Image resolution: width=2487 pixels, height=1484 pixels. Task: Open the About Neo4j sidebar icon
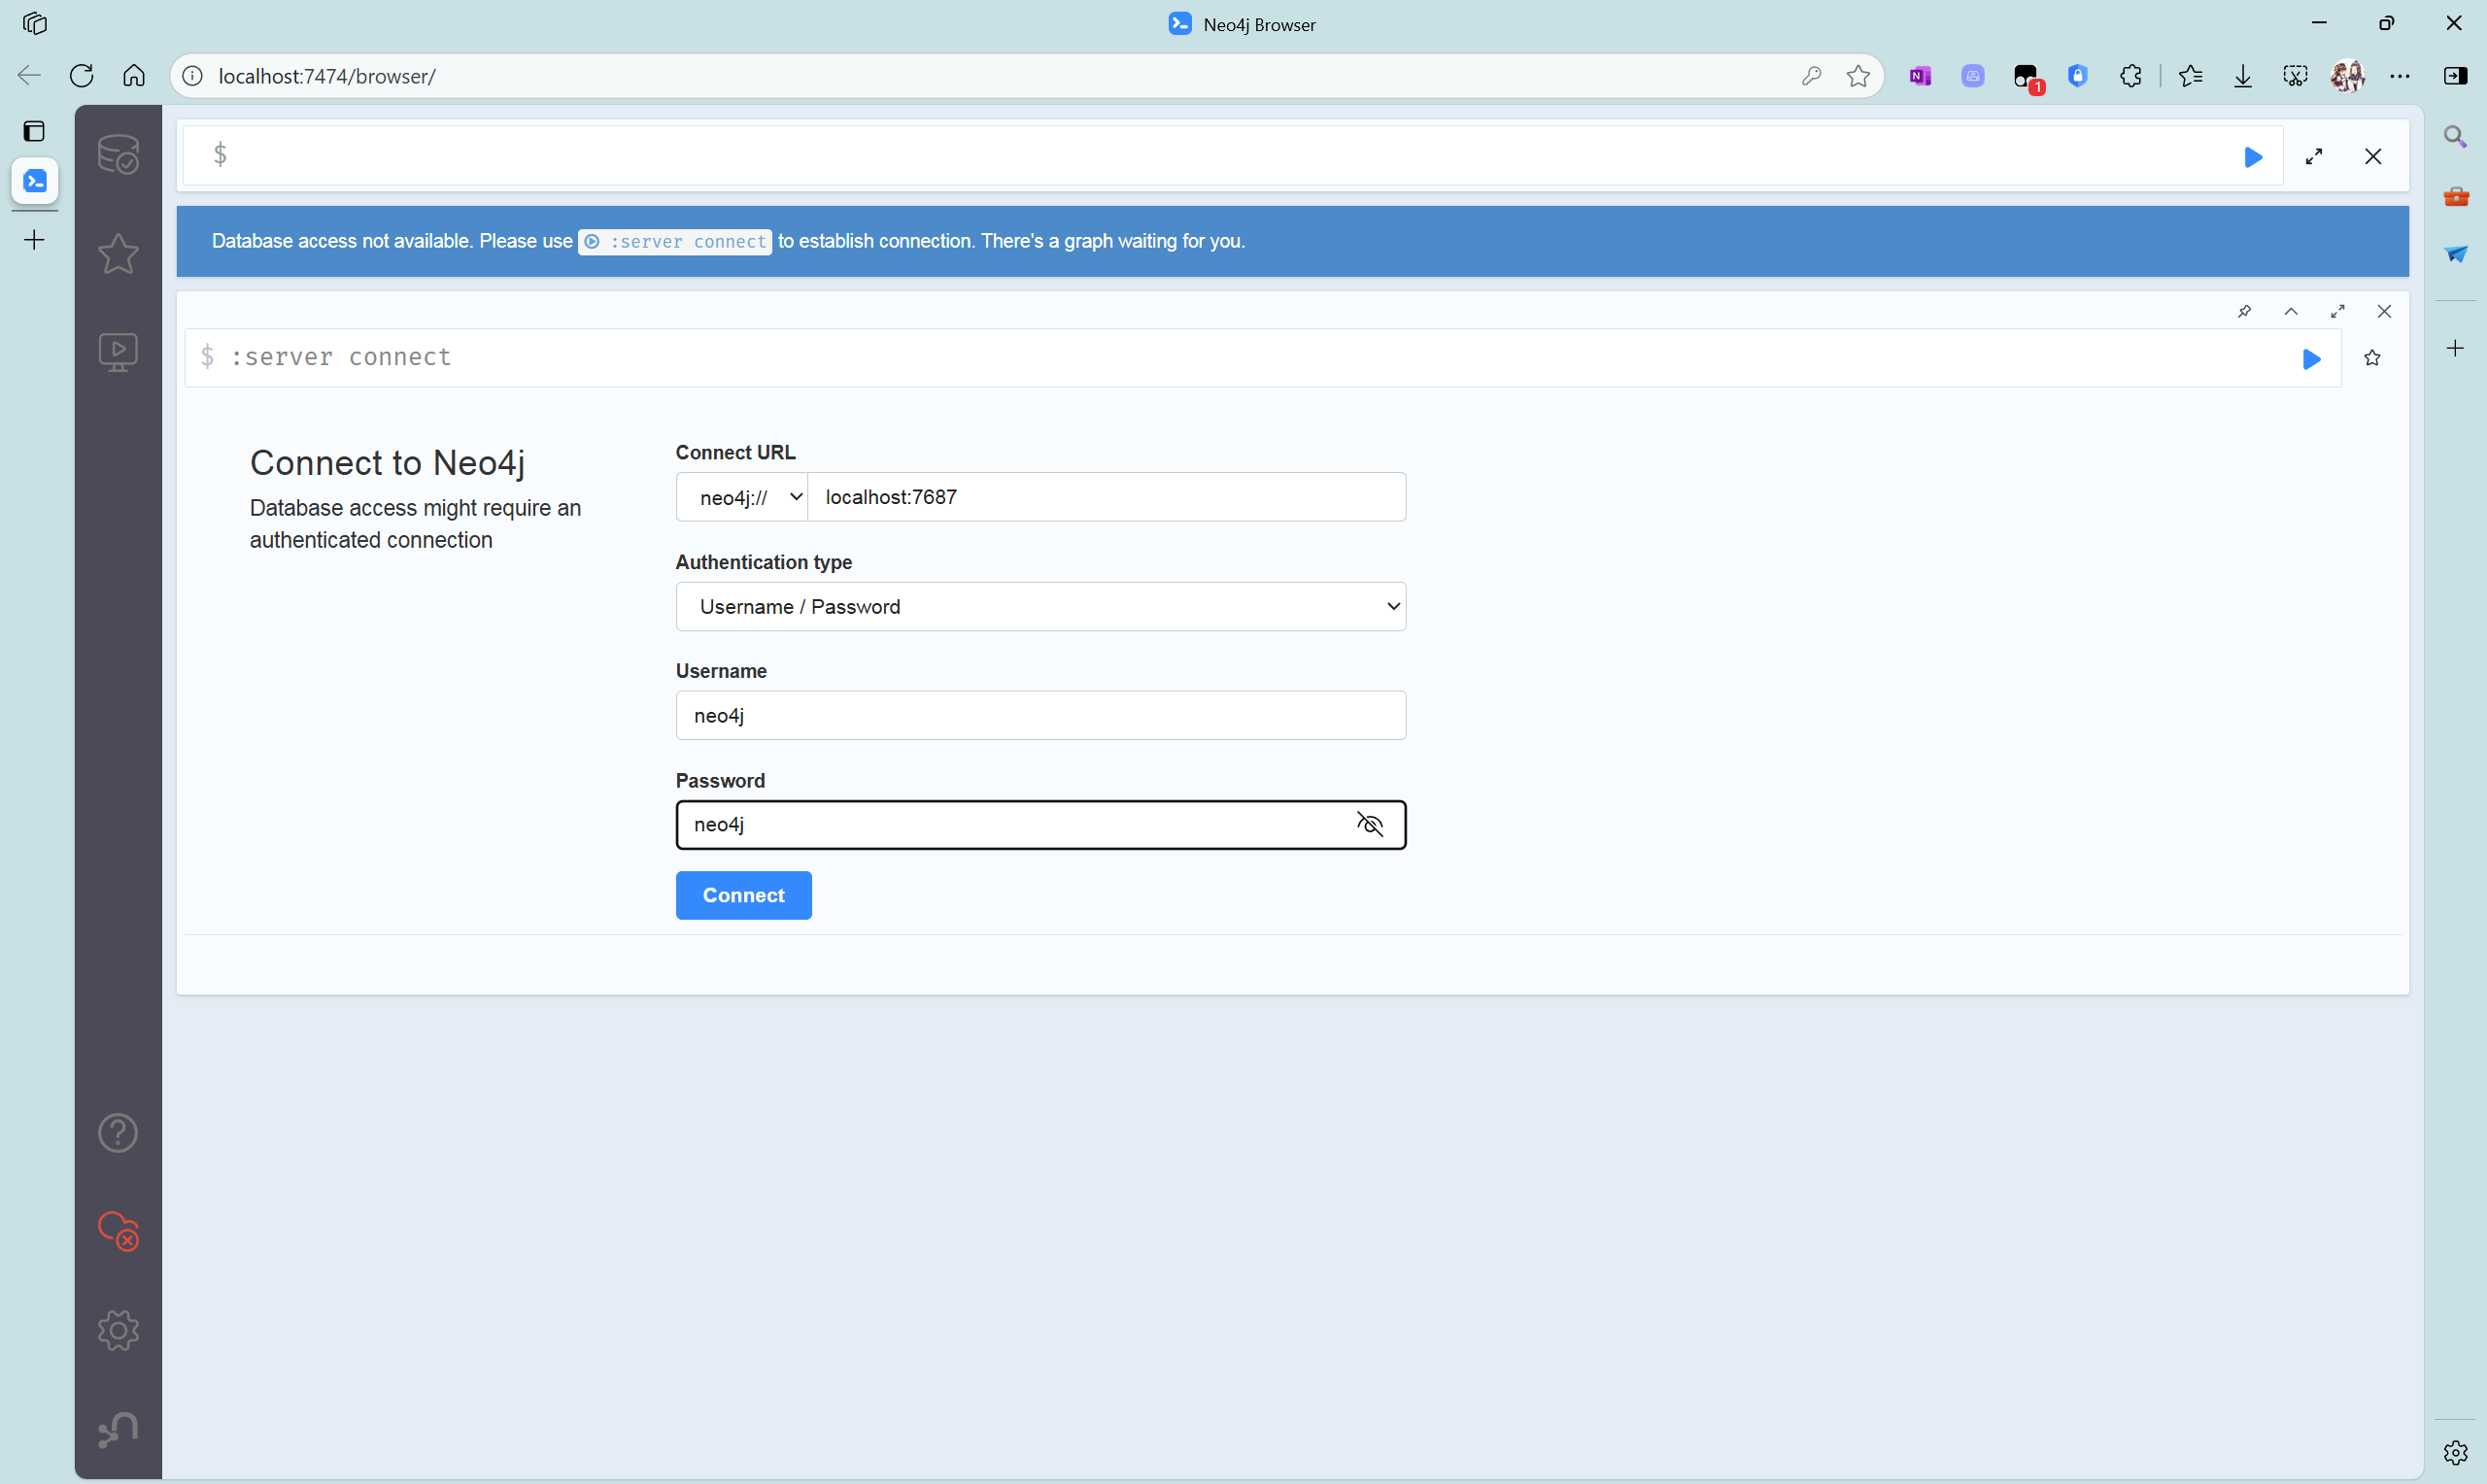118,1429
